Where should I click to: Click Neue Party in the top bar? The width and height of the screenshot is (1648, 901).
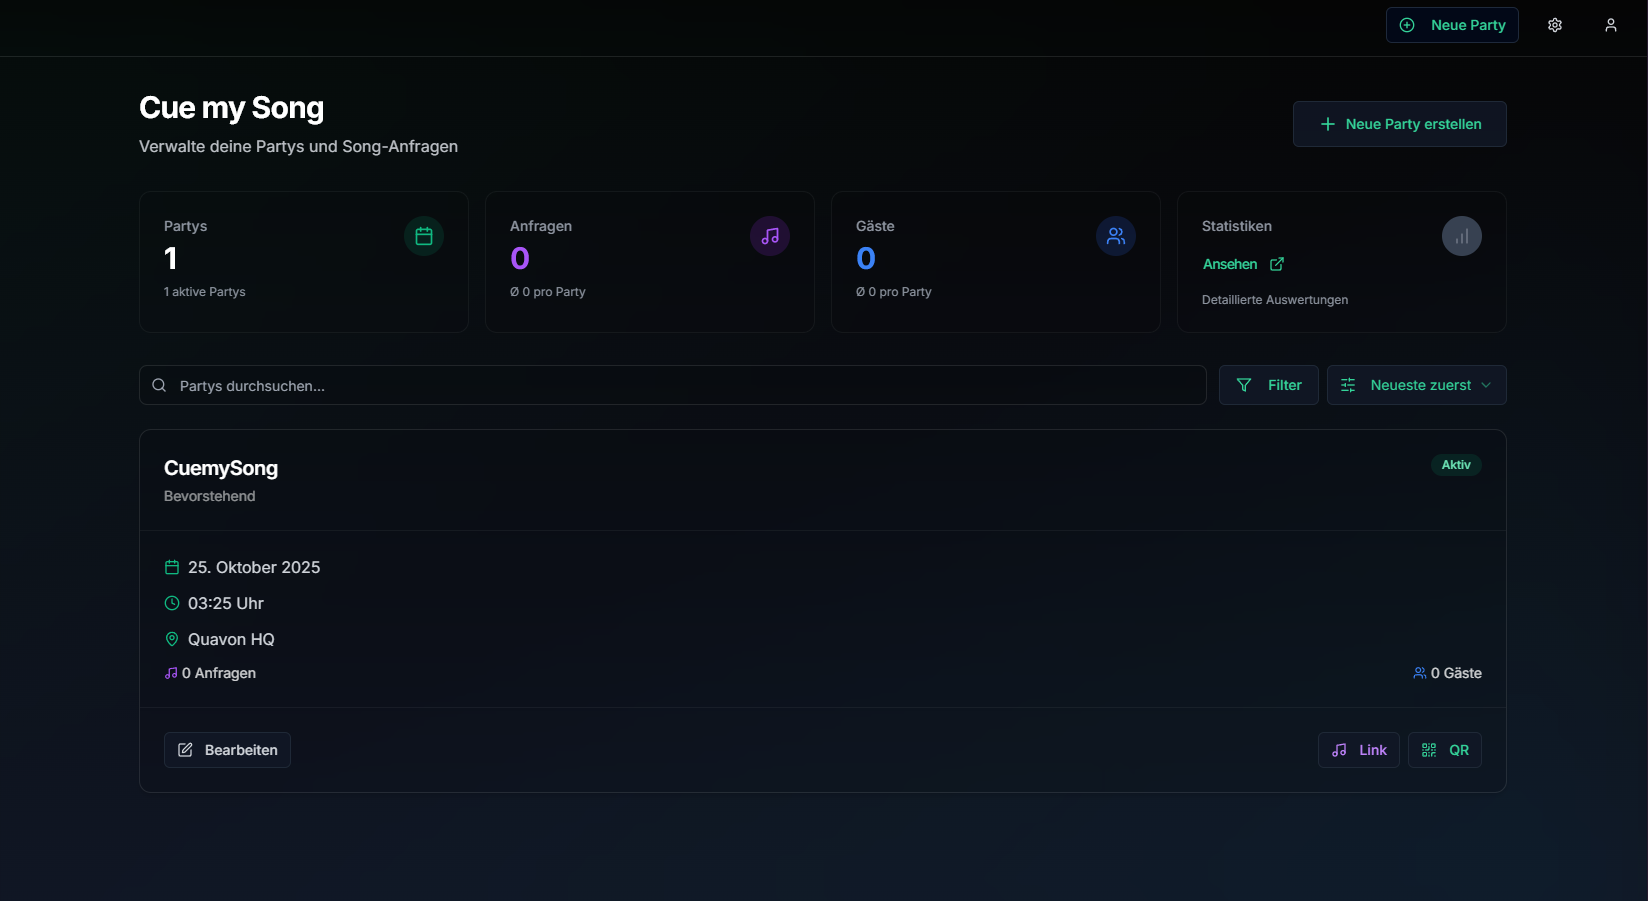click(1452, 24)
